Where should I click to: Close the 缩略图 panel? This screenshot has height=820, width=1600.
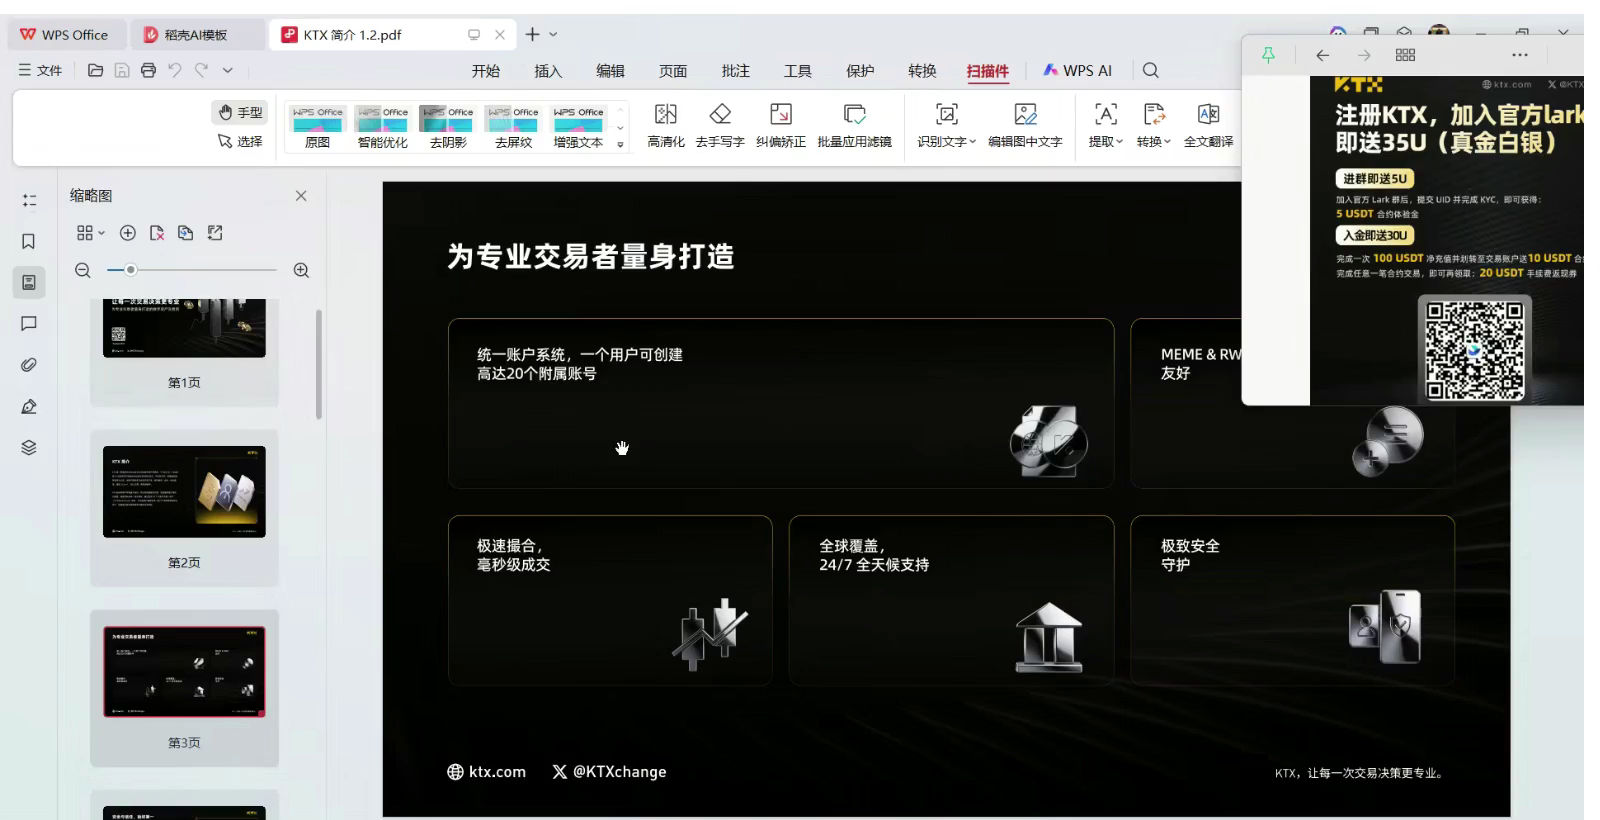coord(301,196)
